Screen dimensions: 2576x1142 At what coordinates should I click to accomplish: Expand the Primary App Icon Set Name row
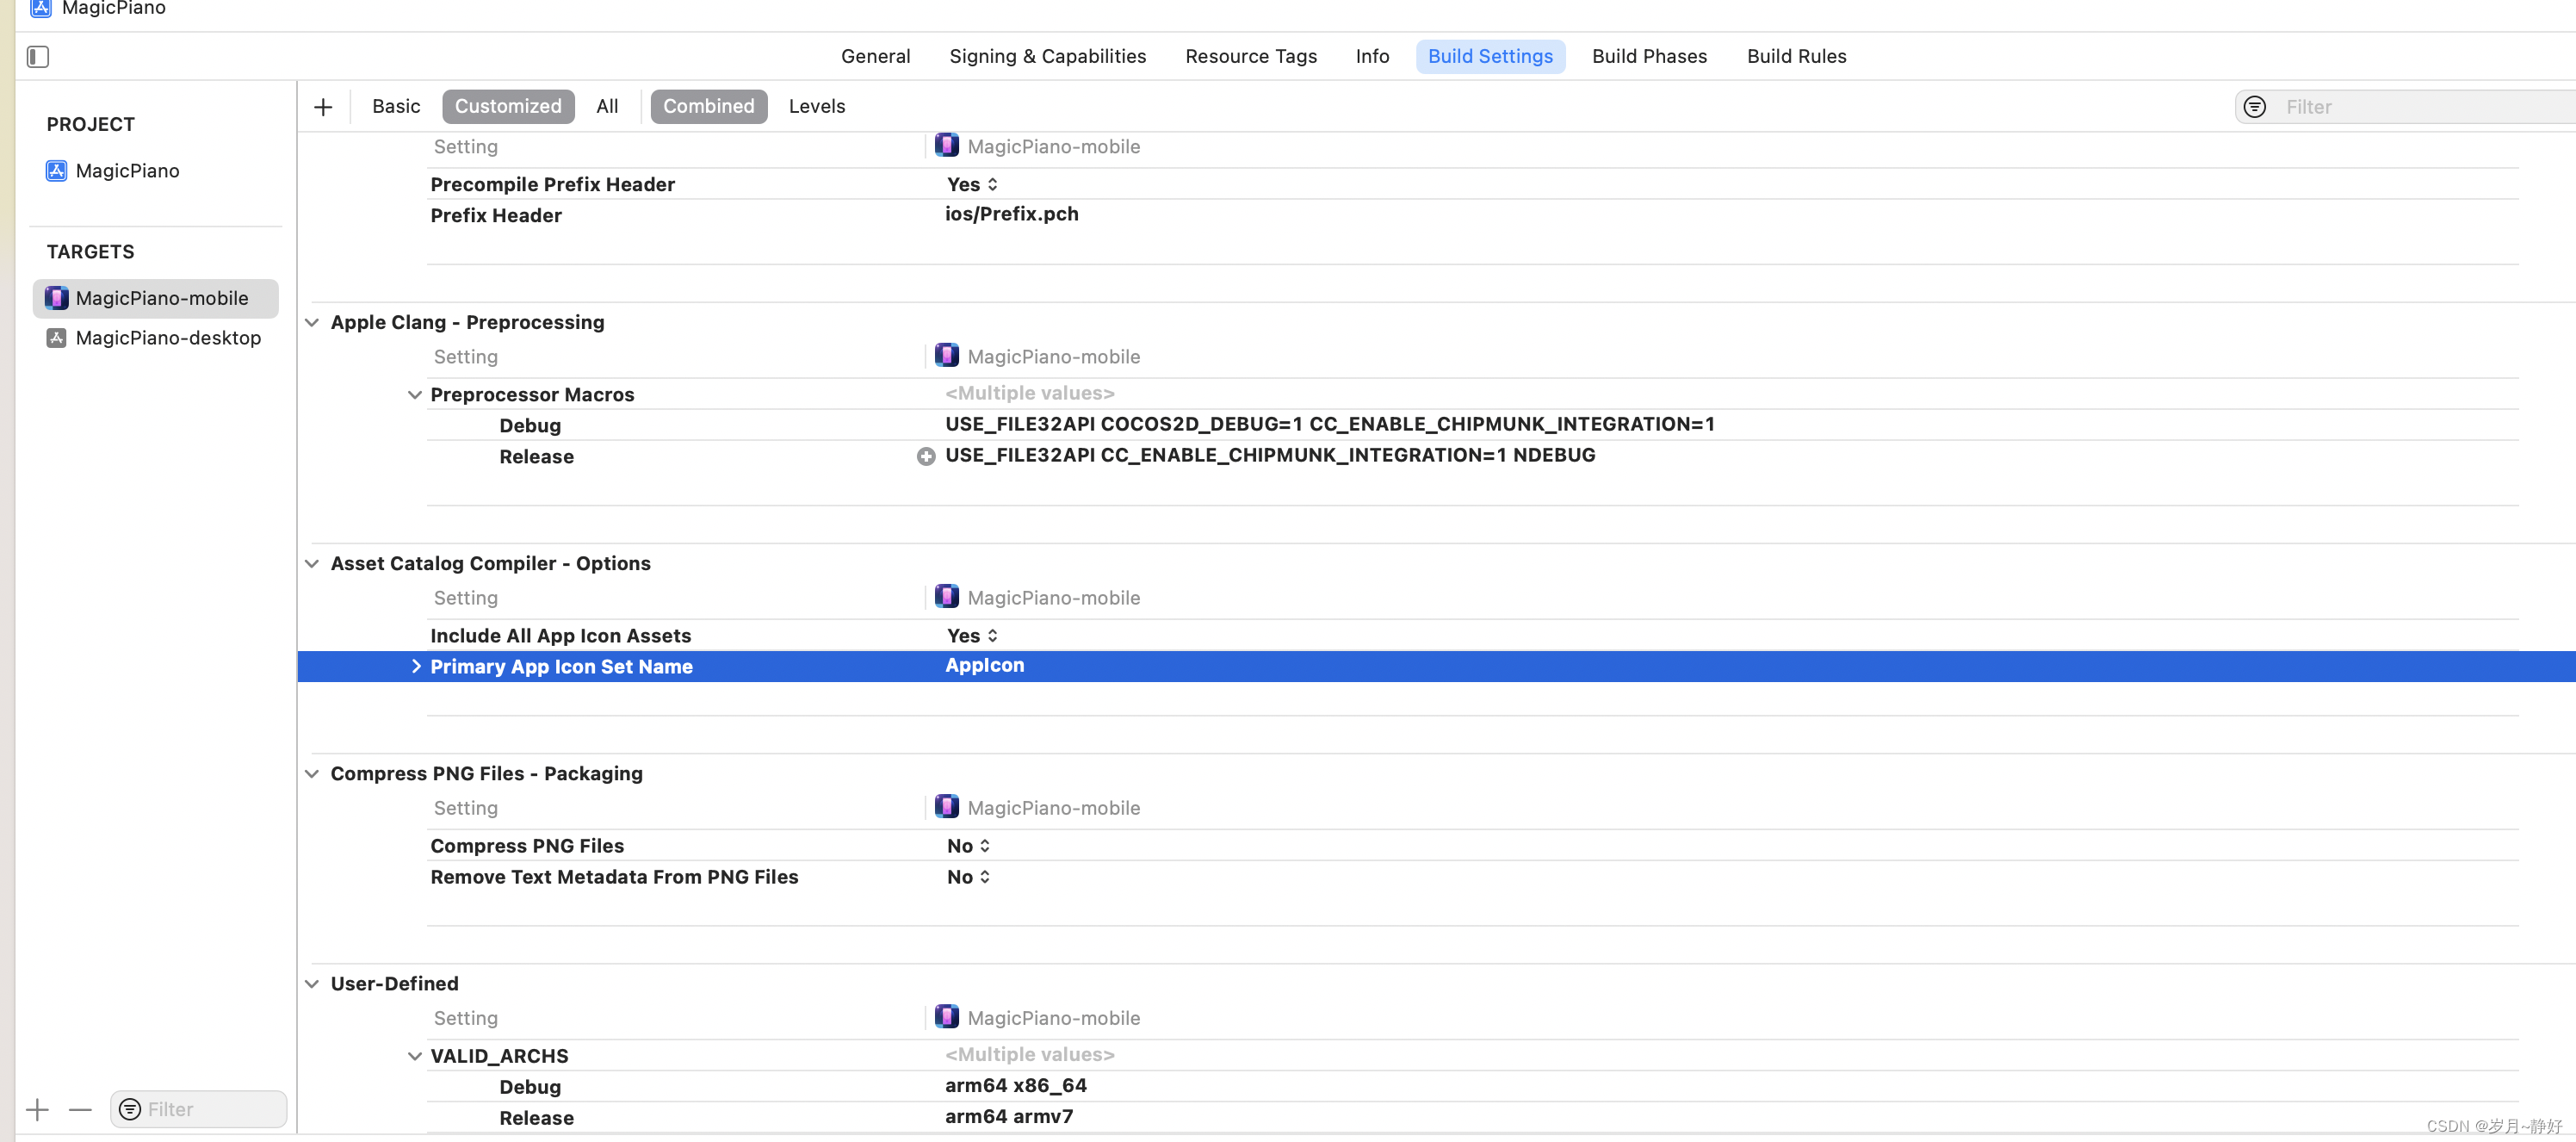click(x=415, y=667)
